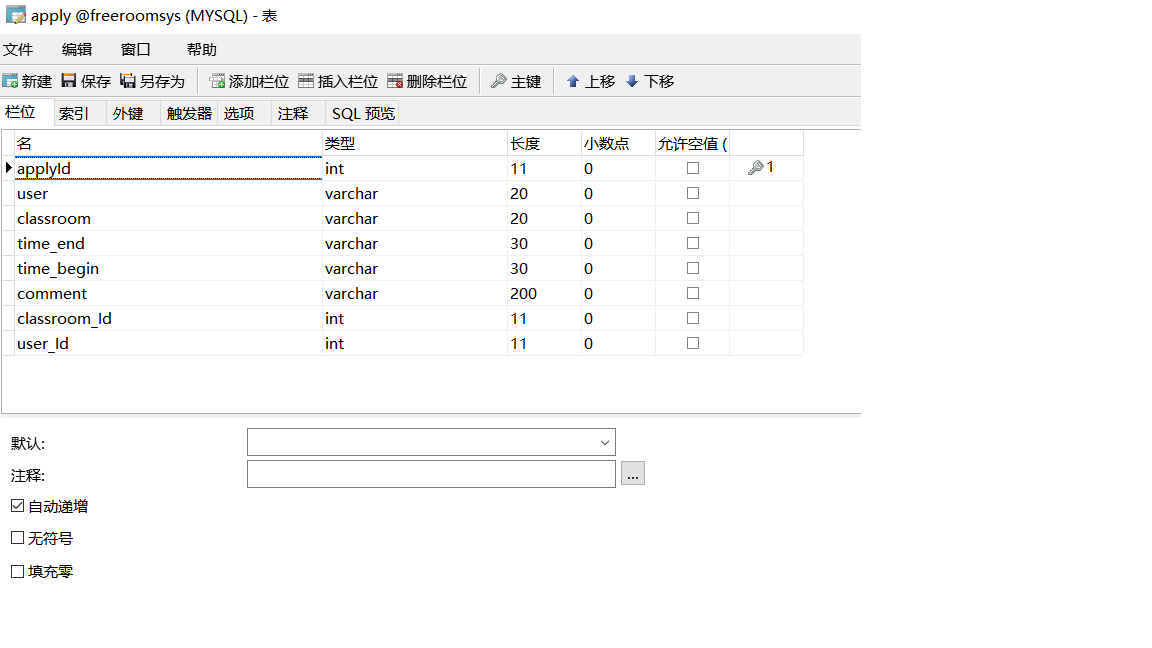The width and height of the screenshot is (1152, 648).
Task: Switch to the Indexes (索引) tab
Action: pyautogui.click(x=80, y=113)
